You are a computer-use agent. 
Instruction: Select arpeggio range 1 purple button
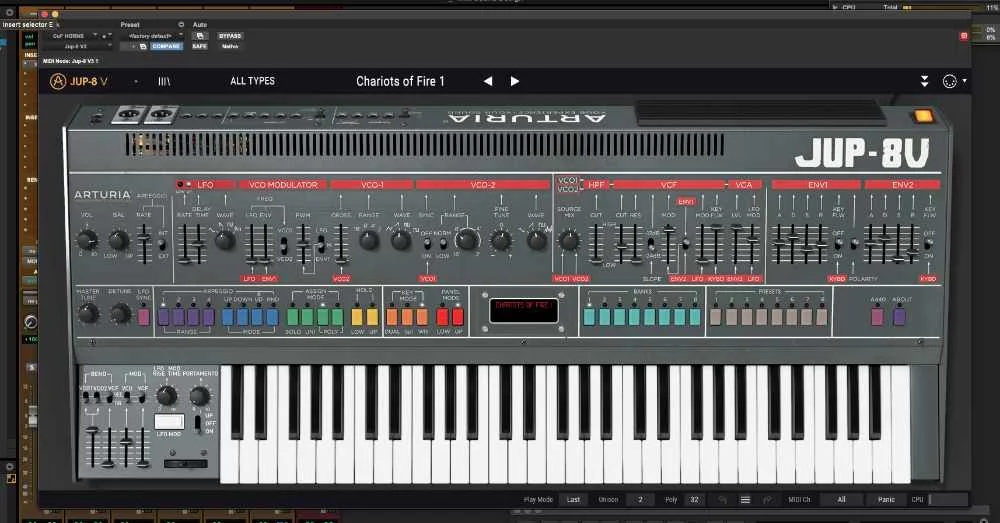164,316
